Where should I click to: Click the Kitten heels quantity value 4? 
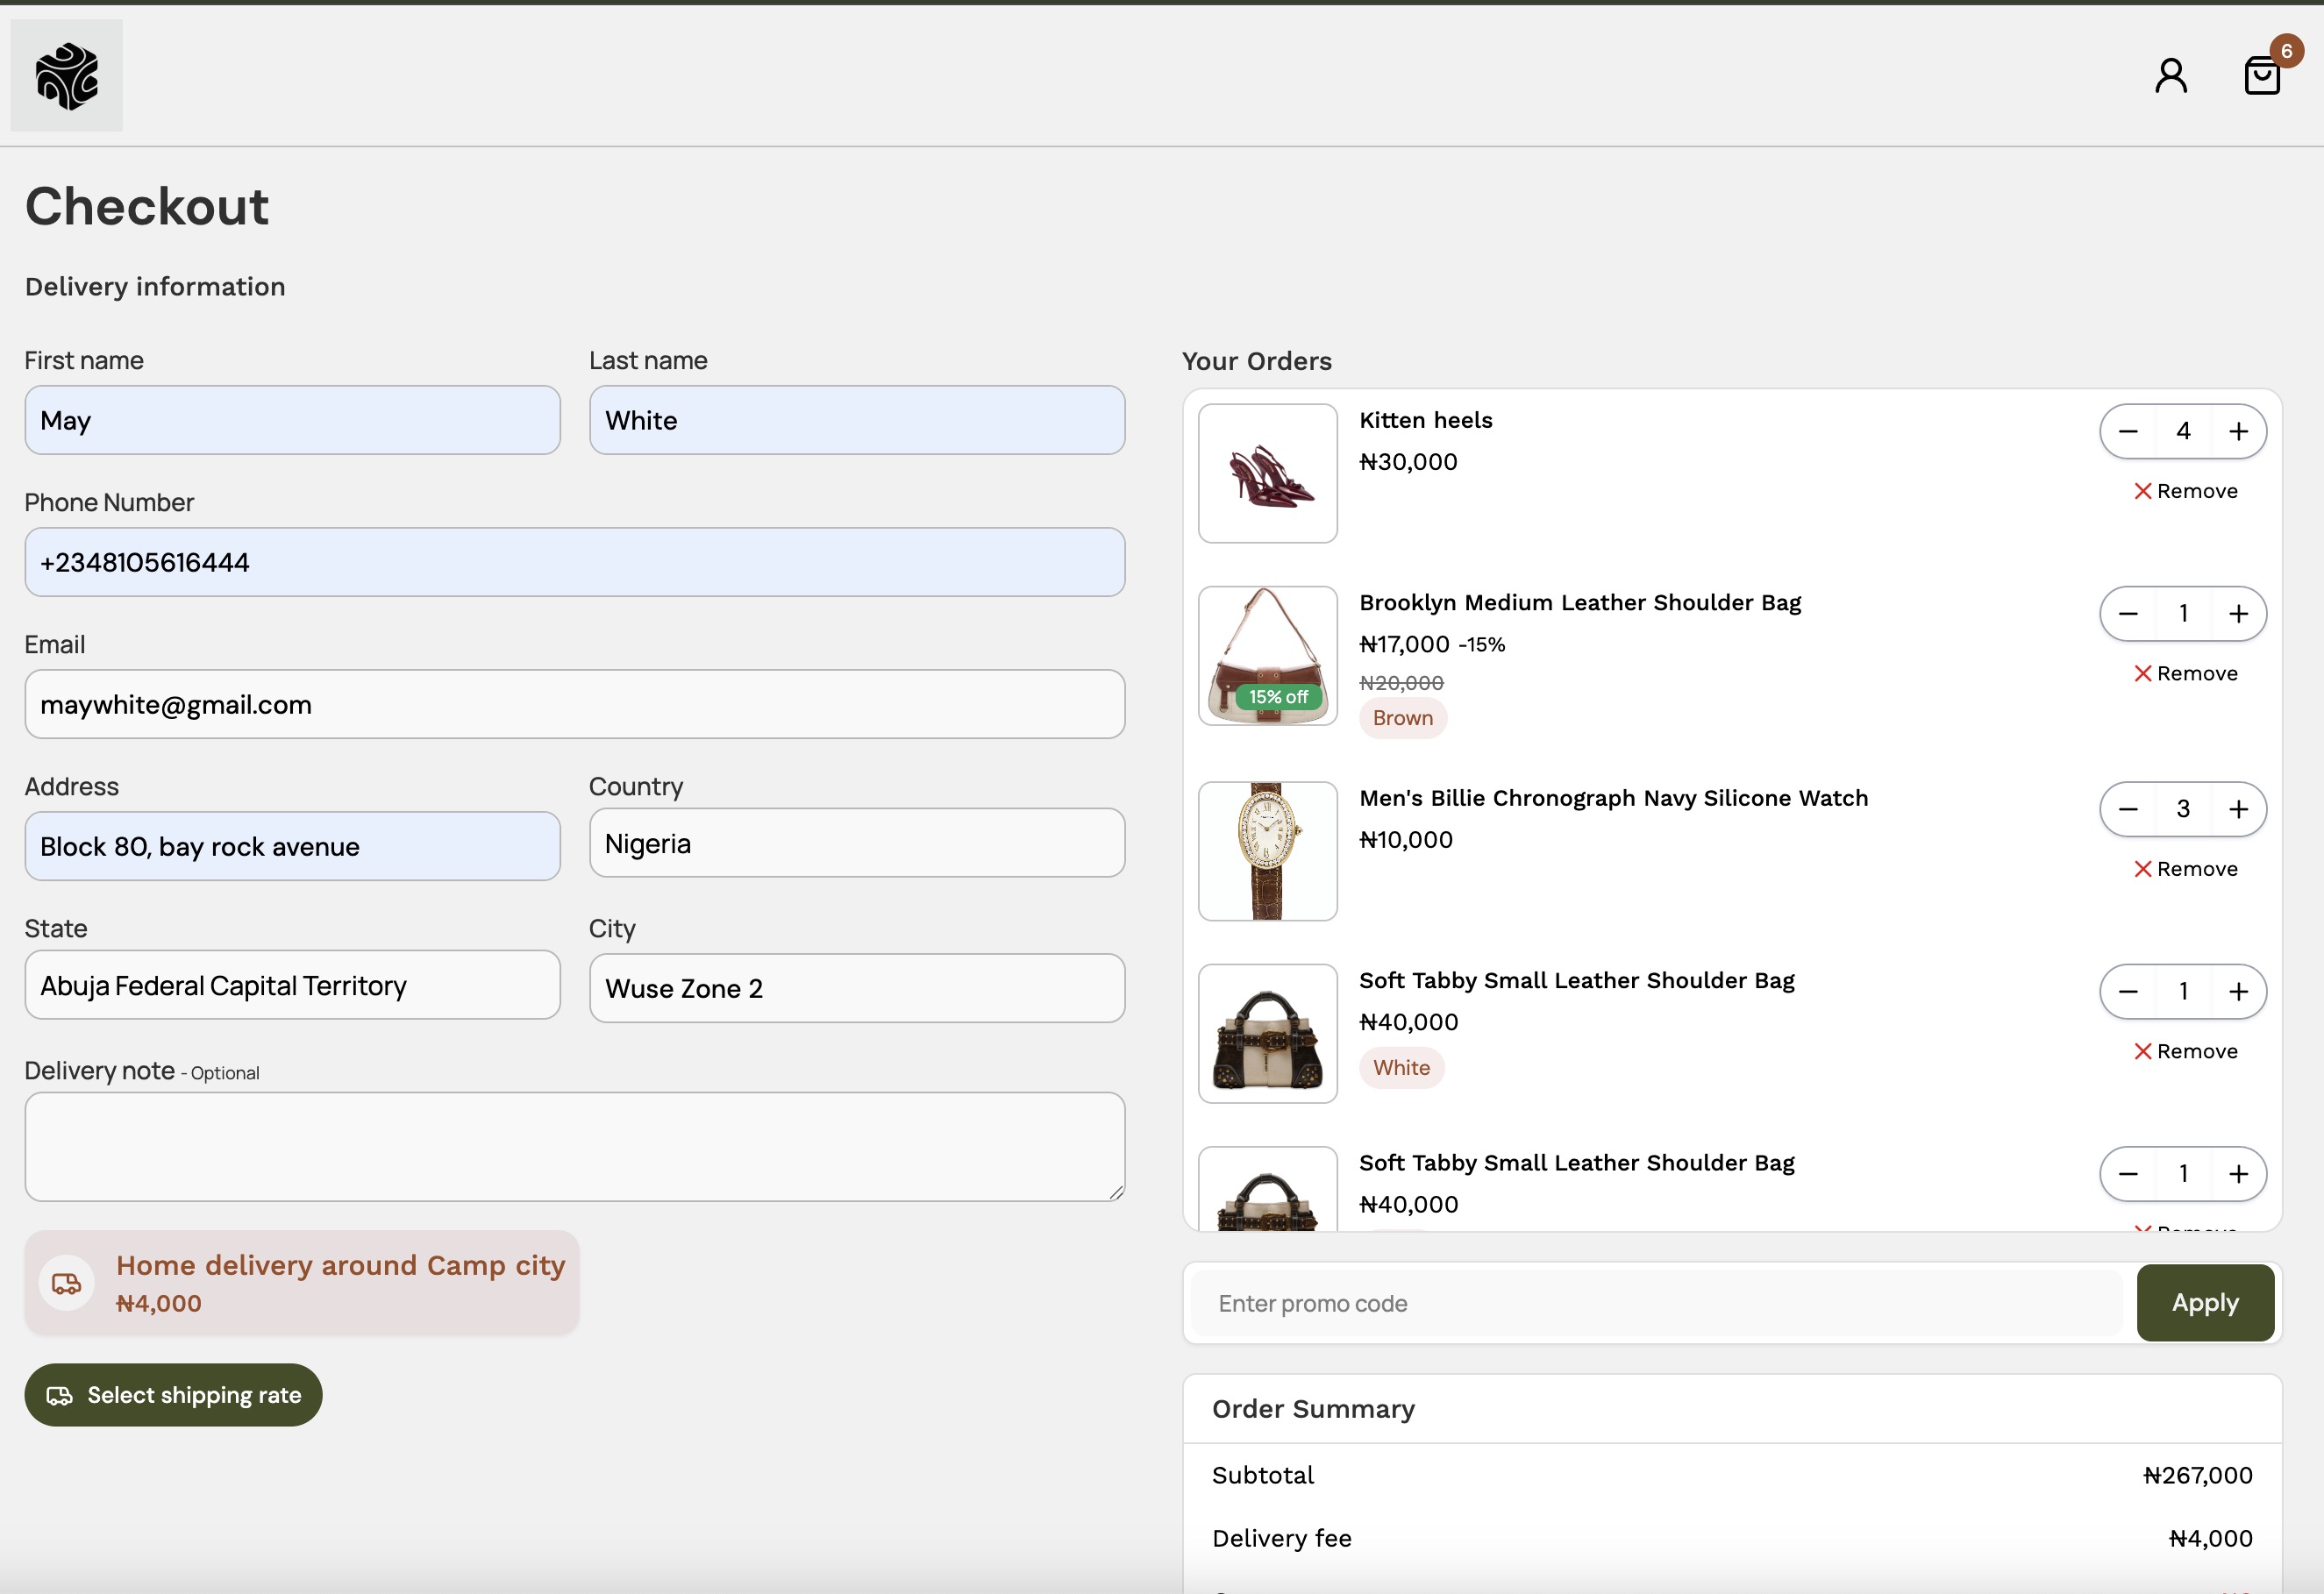click(x=2183, y=431)
